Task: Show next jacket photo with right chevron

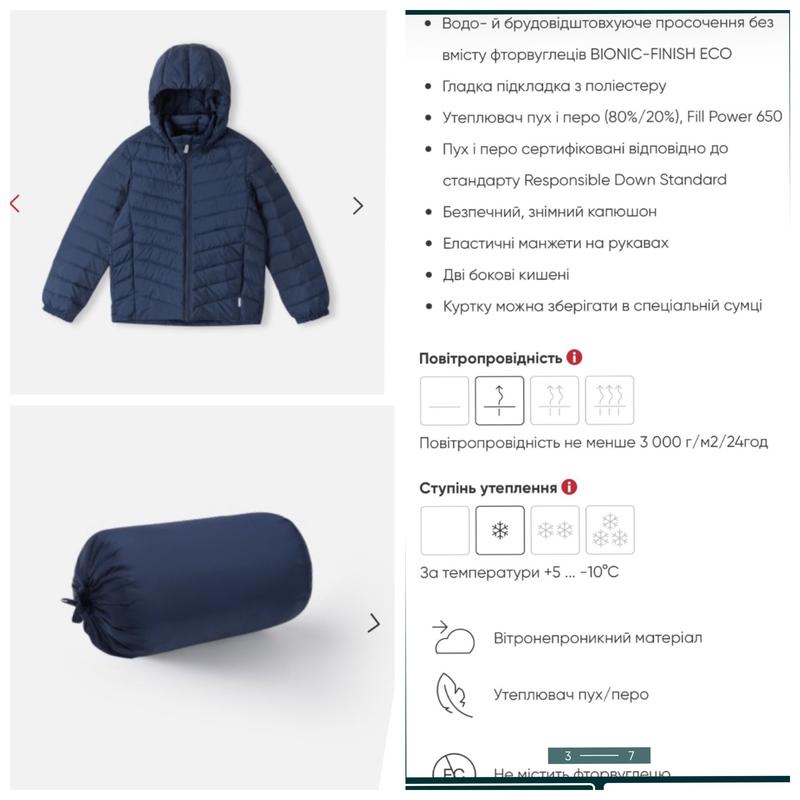Action: tap(358, 206)
